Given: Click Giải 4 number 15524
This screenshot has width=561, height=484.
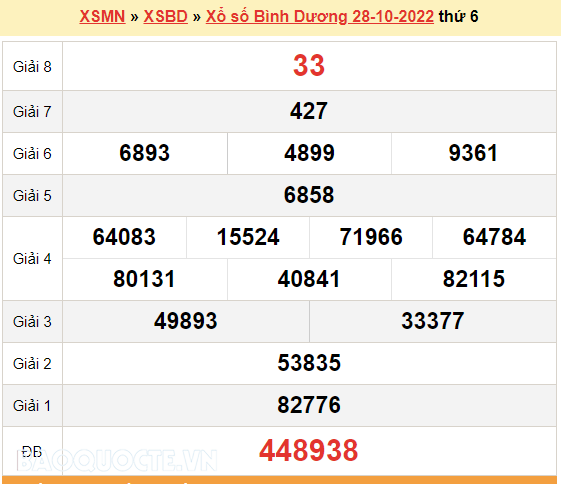Looking at the screenshot, I should [248, 237].
